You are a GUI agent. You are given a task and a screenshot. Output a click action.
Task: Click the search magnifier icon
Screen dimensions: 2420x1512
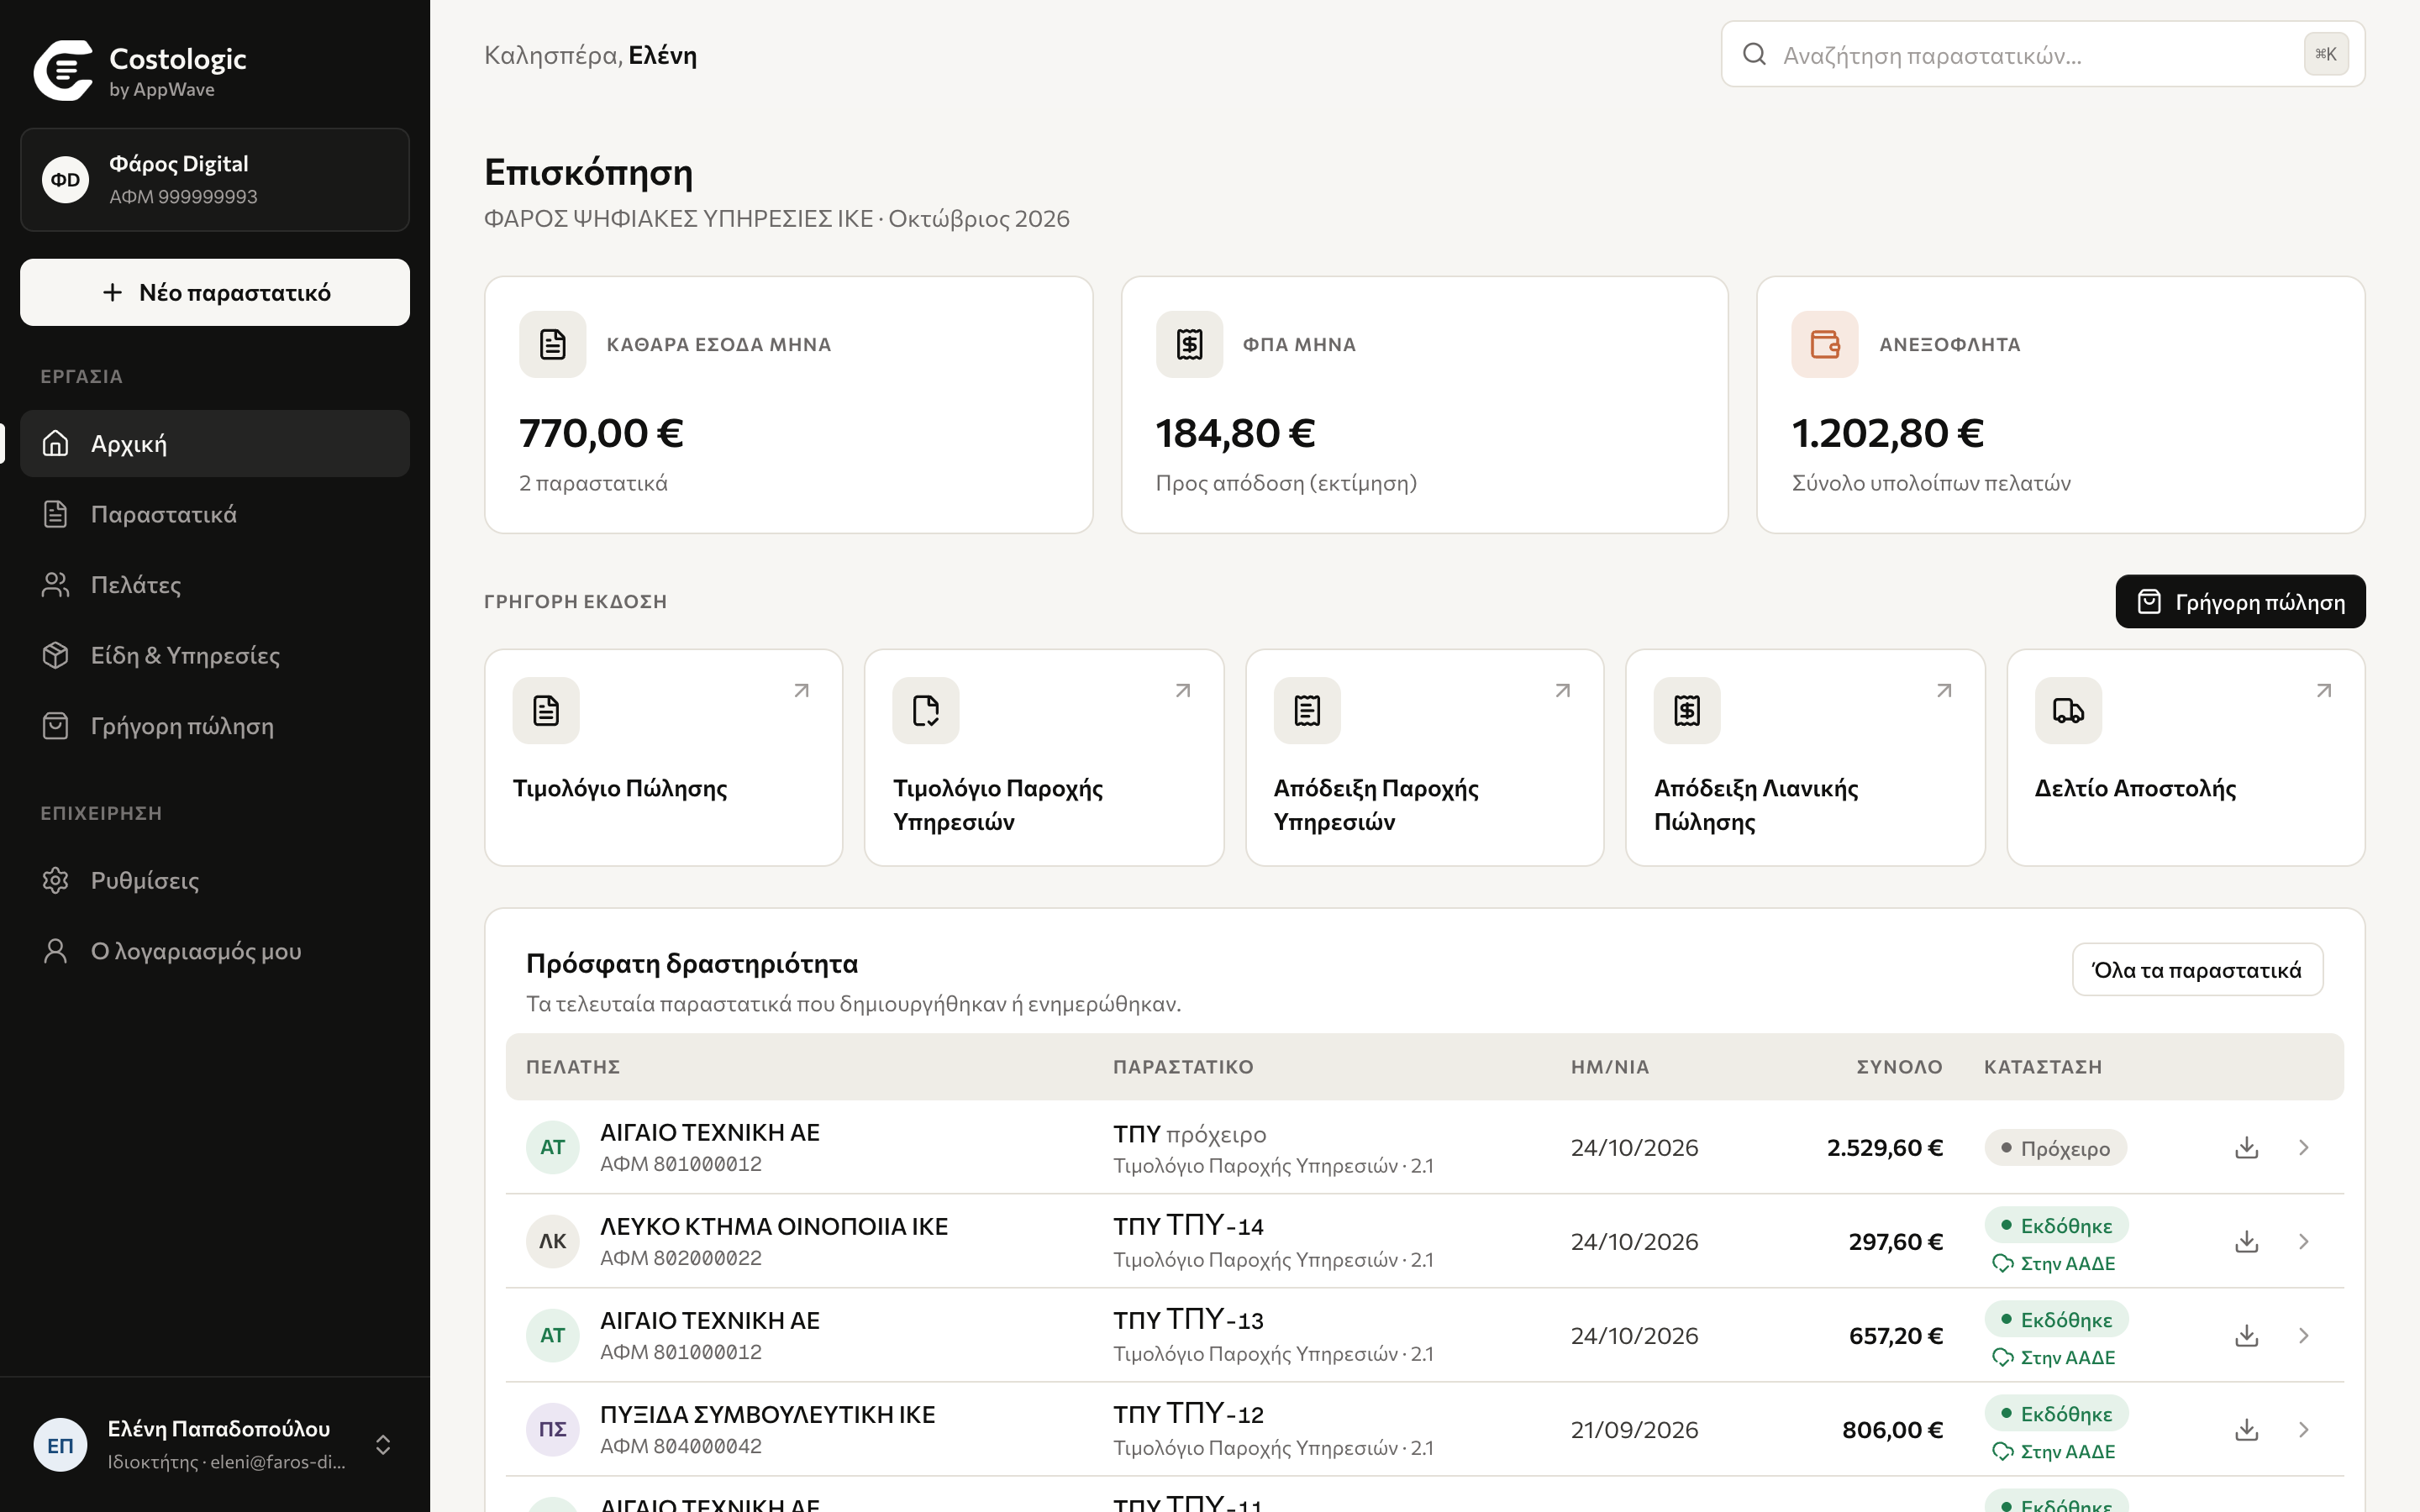pyautogui.click(x=1754, y=54)
